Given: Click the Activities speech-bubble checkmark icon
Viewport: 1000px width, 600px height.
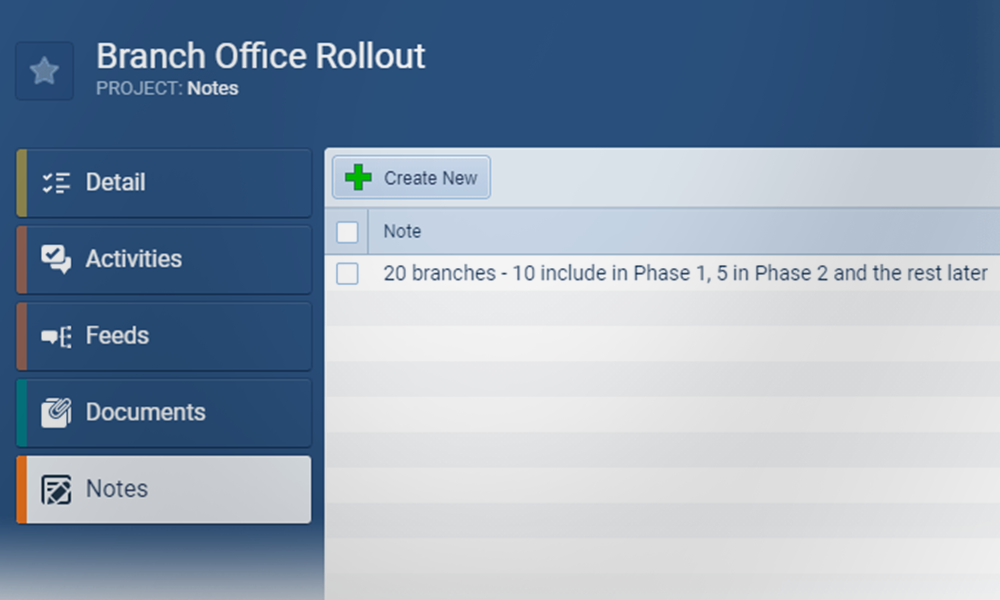Looking at the screenshot, I should click(x=56, y=260).
